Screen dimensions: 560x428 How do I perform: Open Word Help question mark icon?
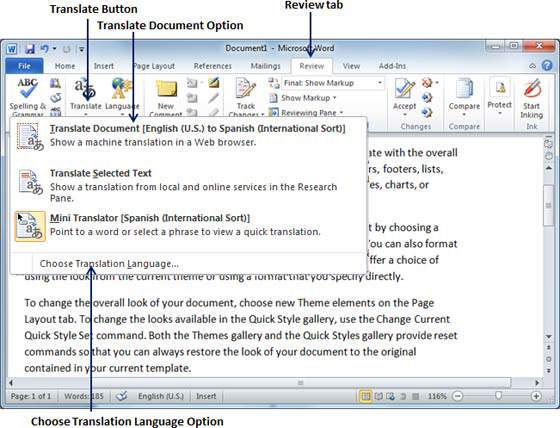click(x=547, y=65)
